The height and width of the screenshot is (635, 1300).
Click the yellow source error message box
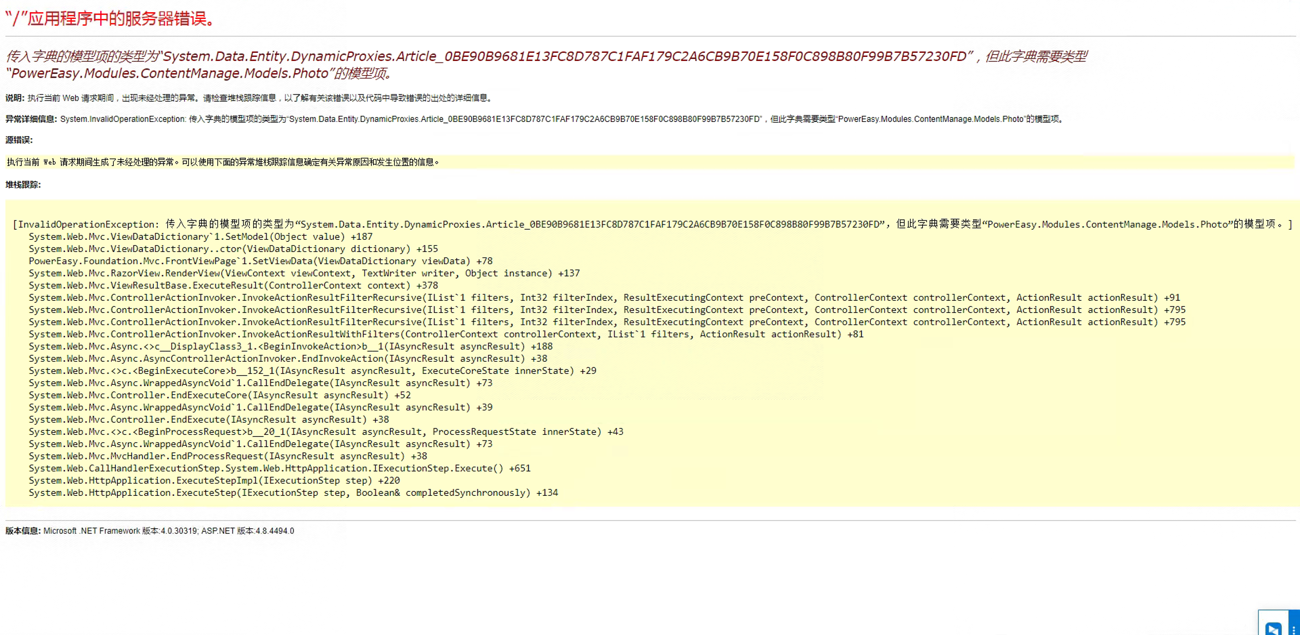(650, 162)
